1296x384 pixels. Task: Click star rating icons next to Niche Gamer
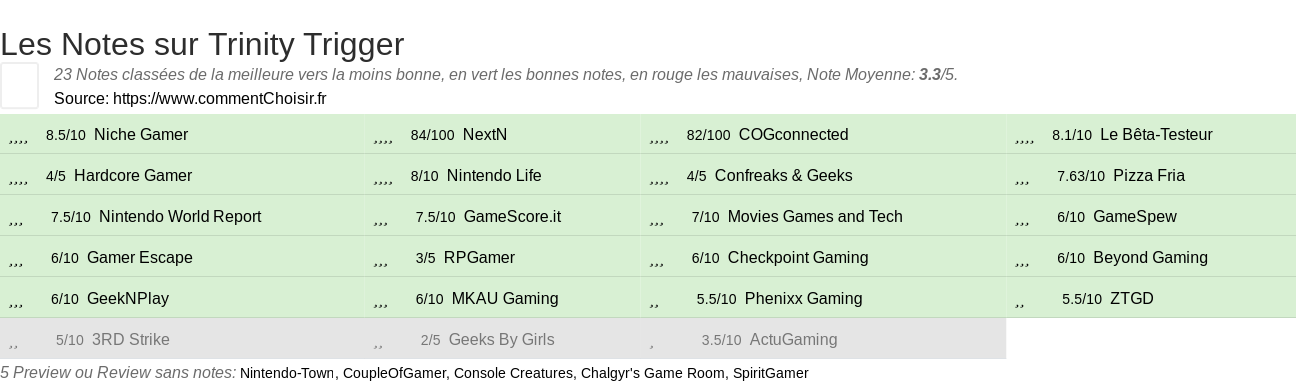pyautogui.click(x=18, y=137)
